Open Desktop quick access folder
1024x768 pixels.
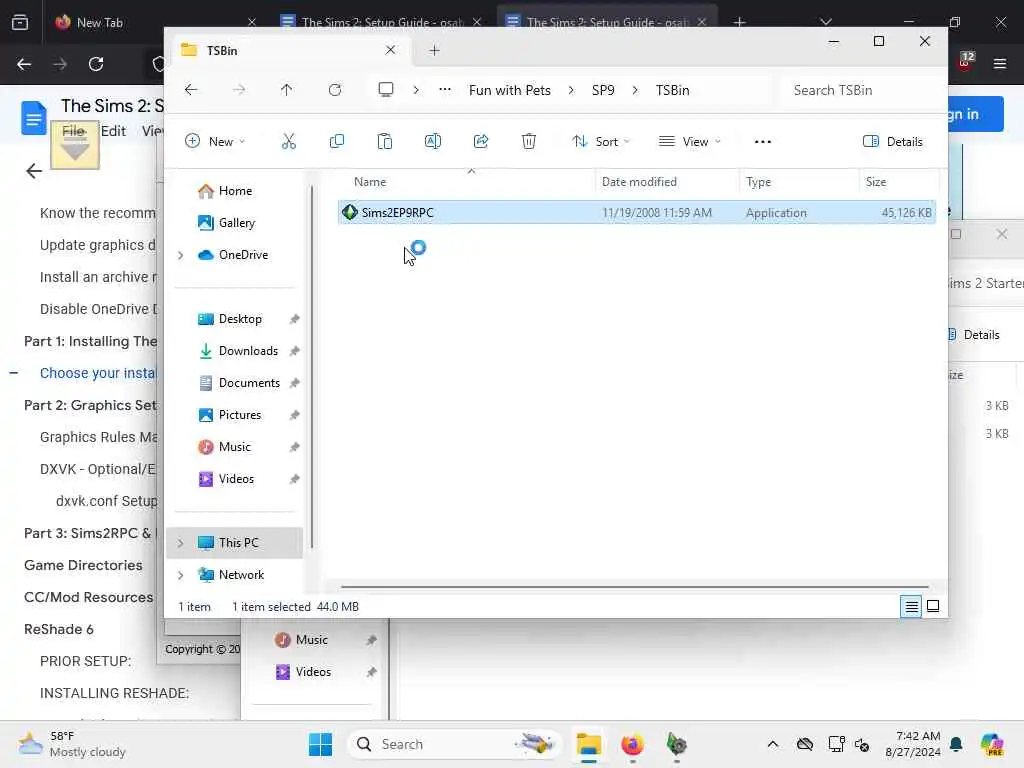(x=240, y=319)
